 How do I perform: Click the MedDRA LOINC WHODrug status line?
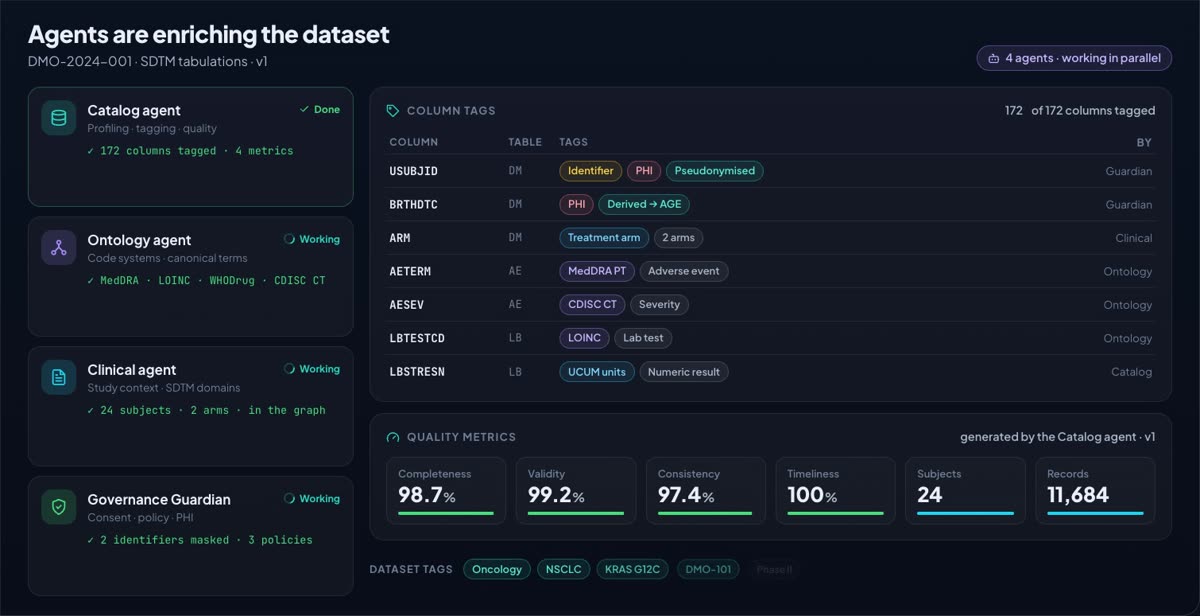206,281
